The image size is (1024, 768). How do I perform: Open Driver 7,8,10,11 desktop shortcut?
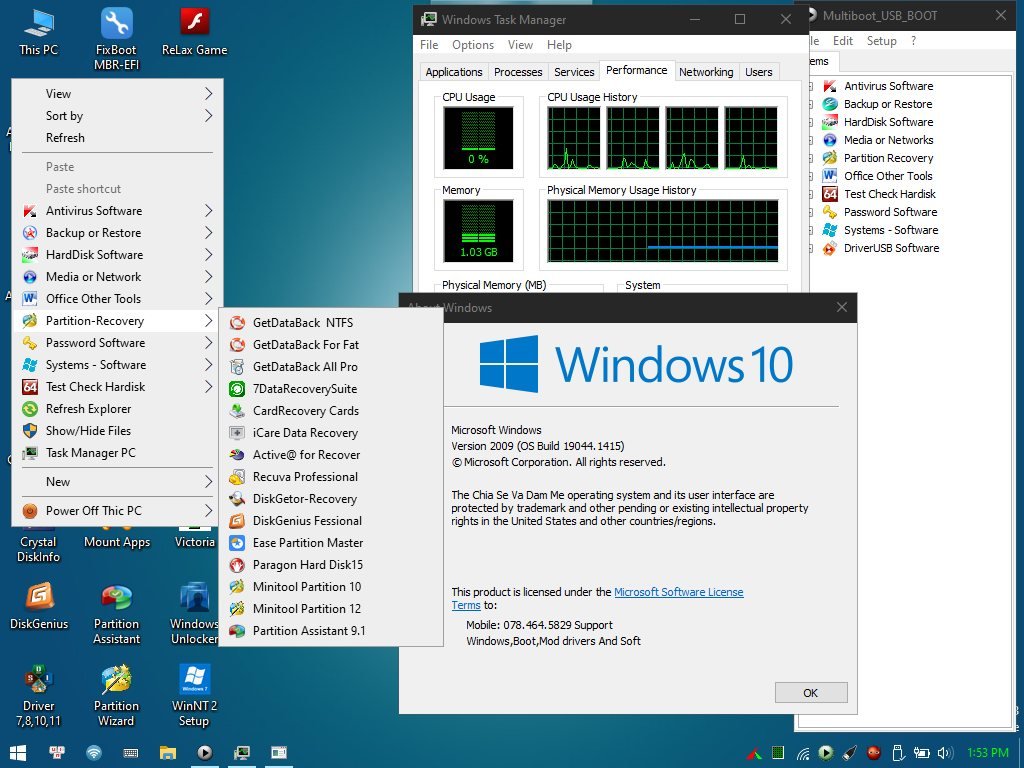[x=39, y=696]
